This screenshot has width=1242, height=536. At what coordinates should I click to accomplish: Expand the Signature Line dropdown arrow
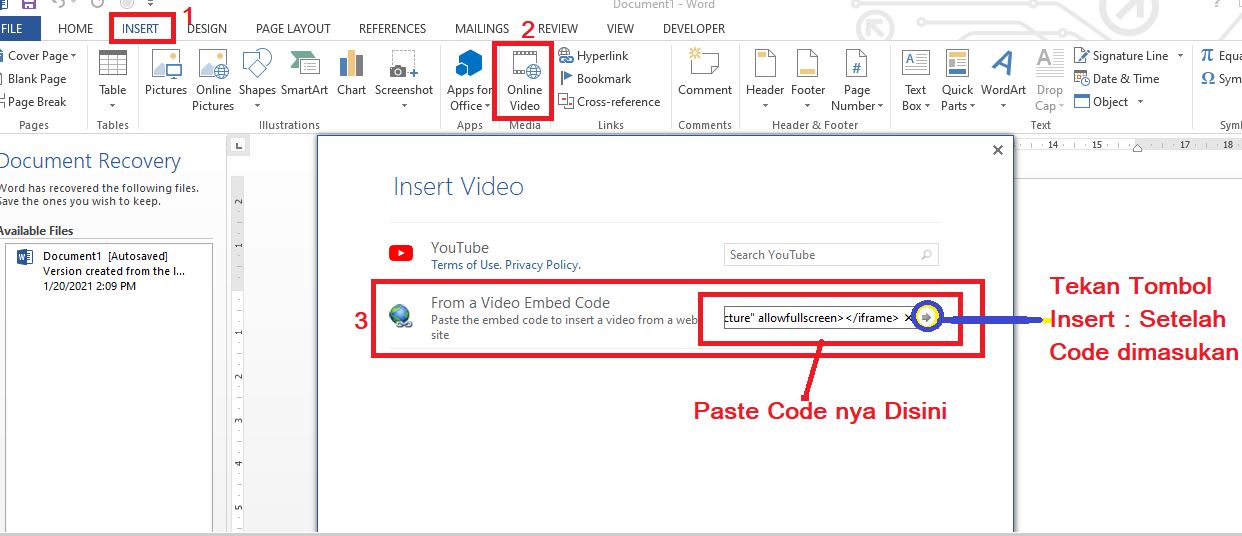tap(1180, 56)
